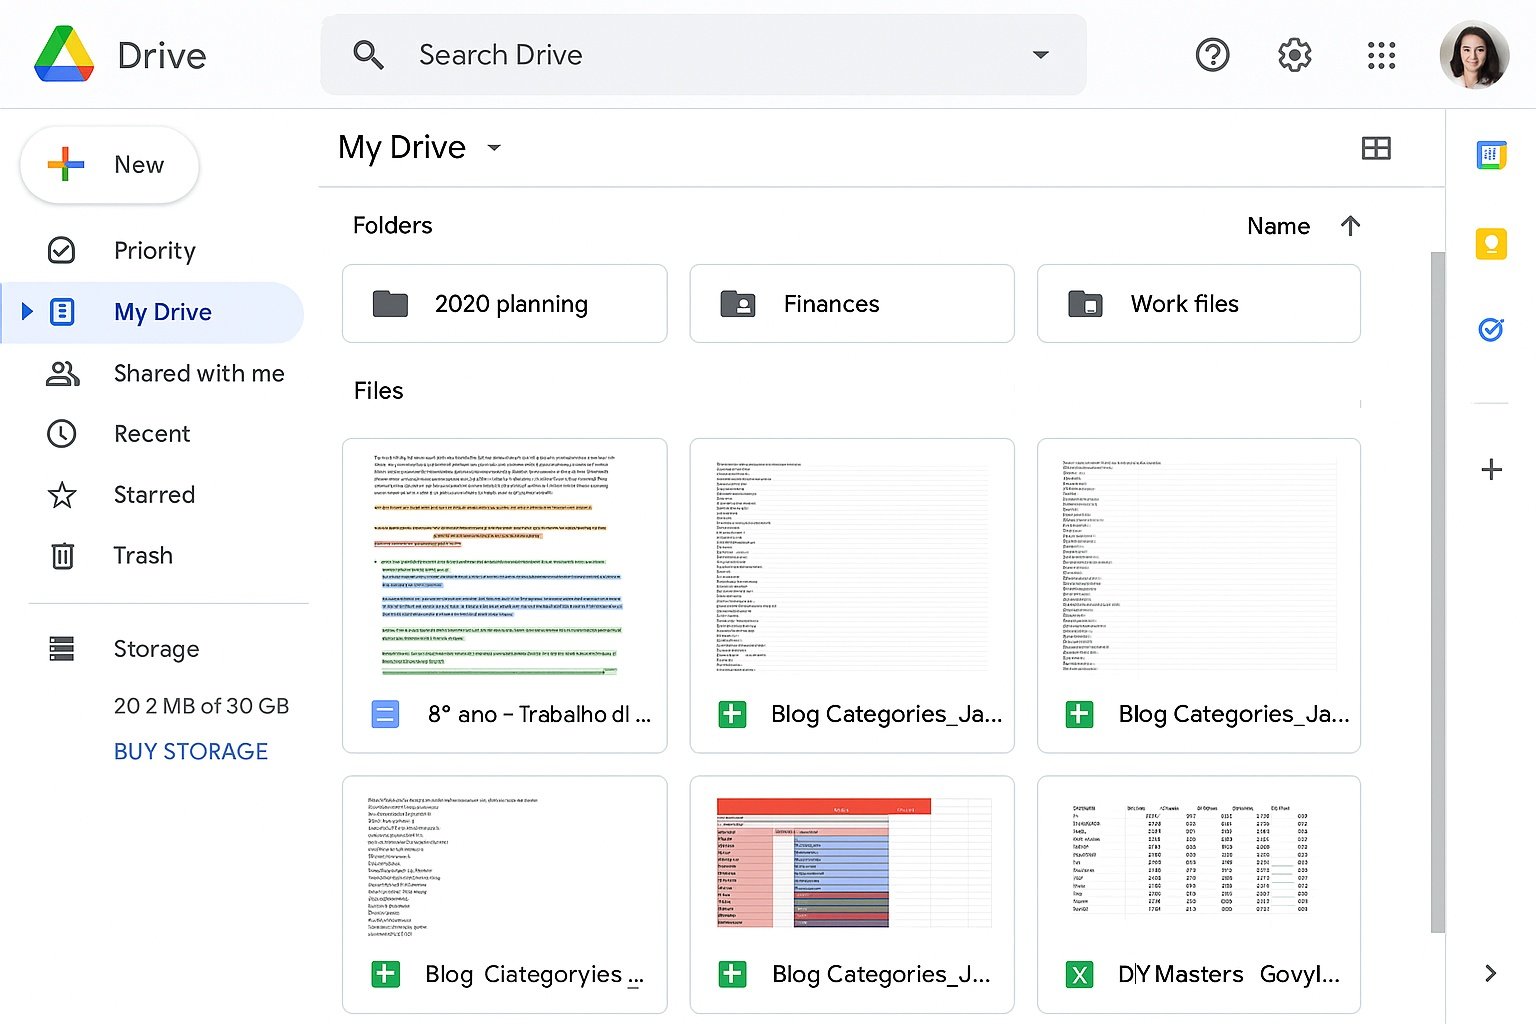Image resolution: width=1536 pixels, height=1024 pixels.
Task: Open Help with the question mark icon
Action: point(1213,55)
